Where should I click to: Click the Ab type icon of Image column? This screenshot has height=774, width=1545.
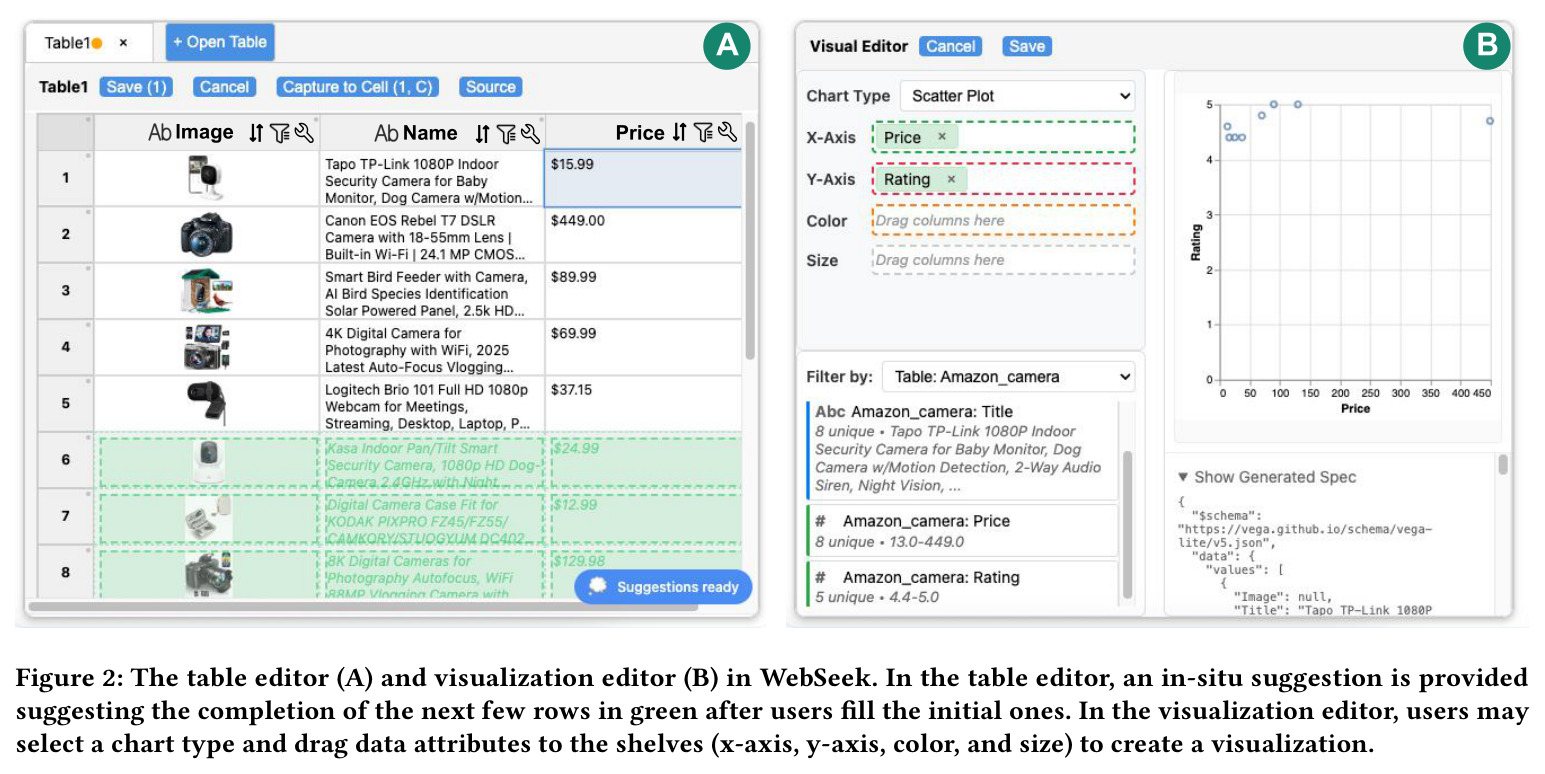pos(160,133)
